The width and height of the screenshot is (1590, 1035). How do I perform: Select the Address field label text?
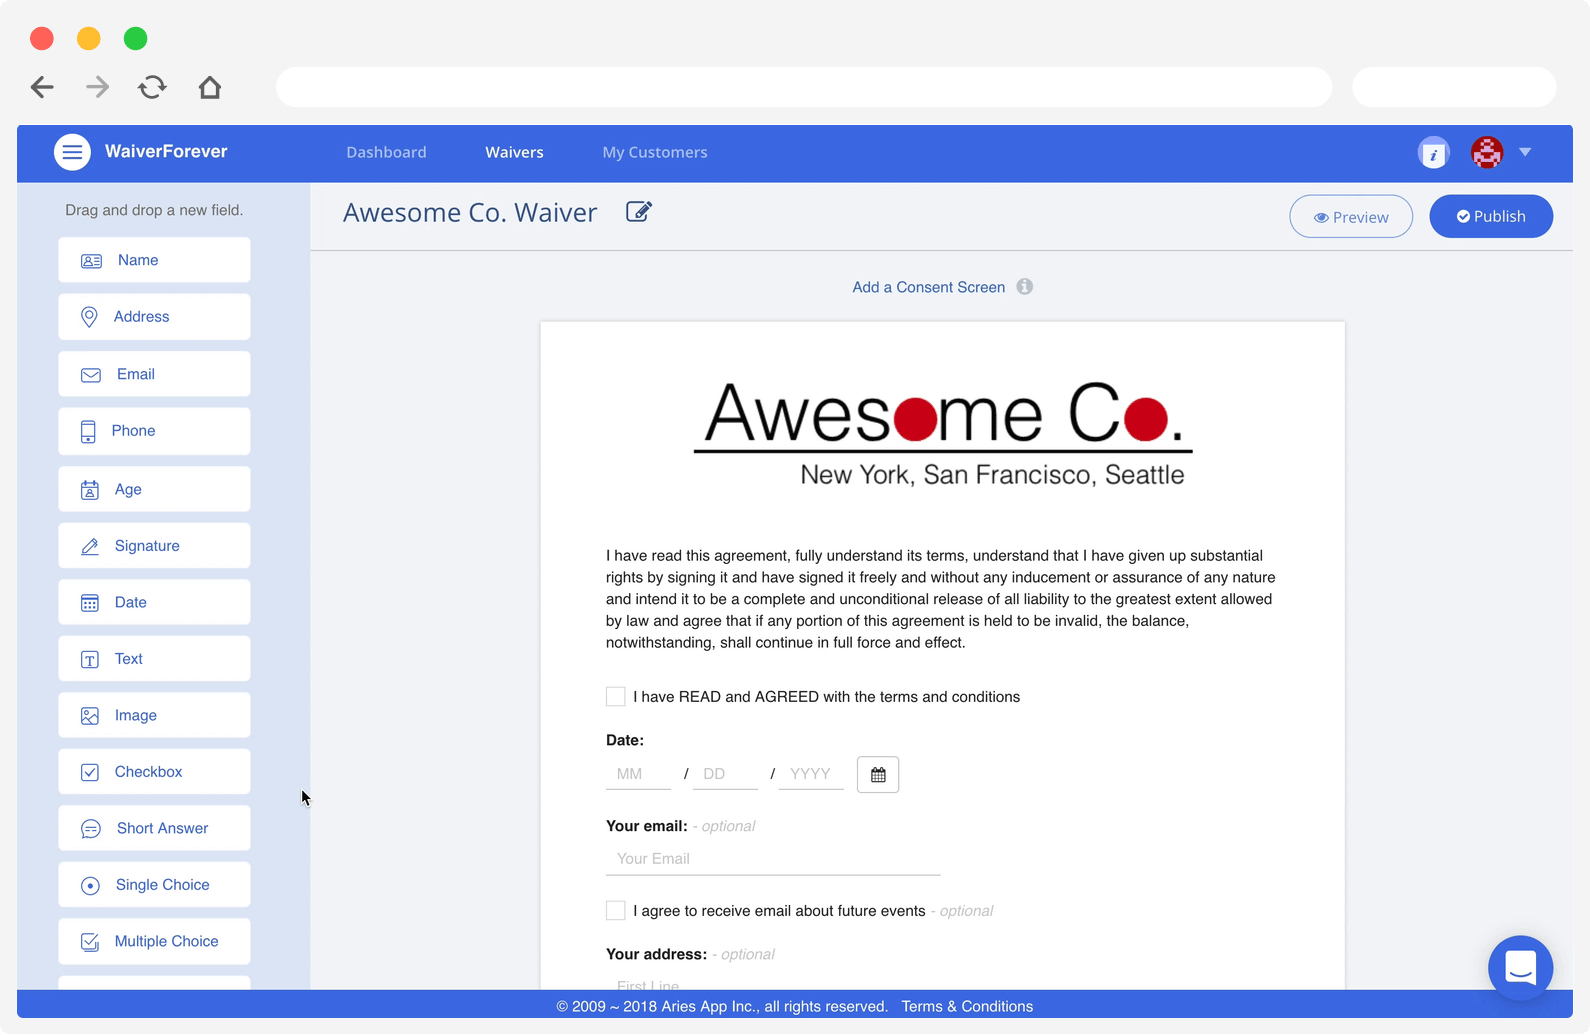(x=141, y=317)
